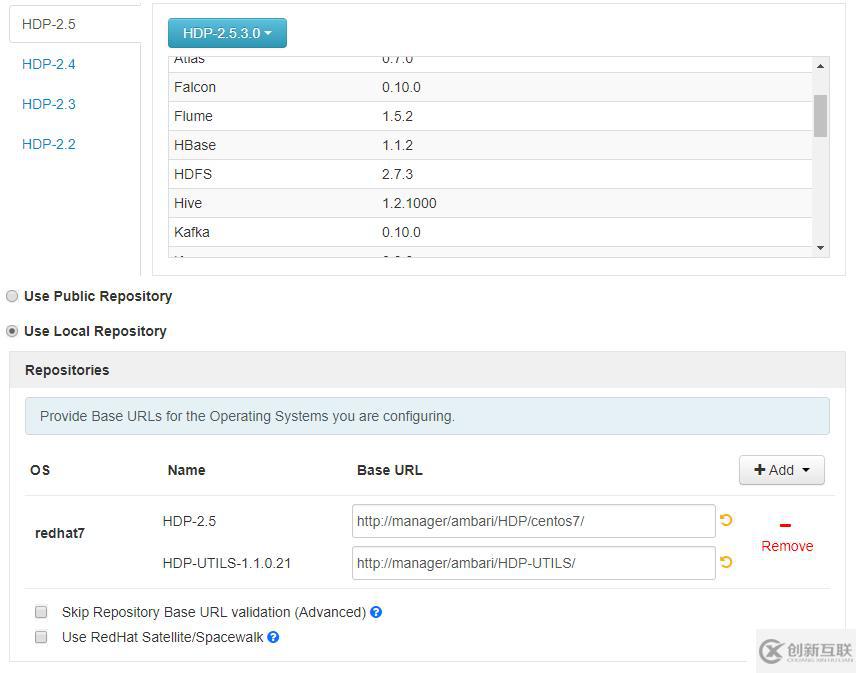Viewport: 856px width, 673px height.
Task: Click the Flume version 1.5.2 value
Action: pos(397,116)
